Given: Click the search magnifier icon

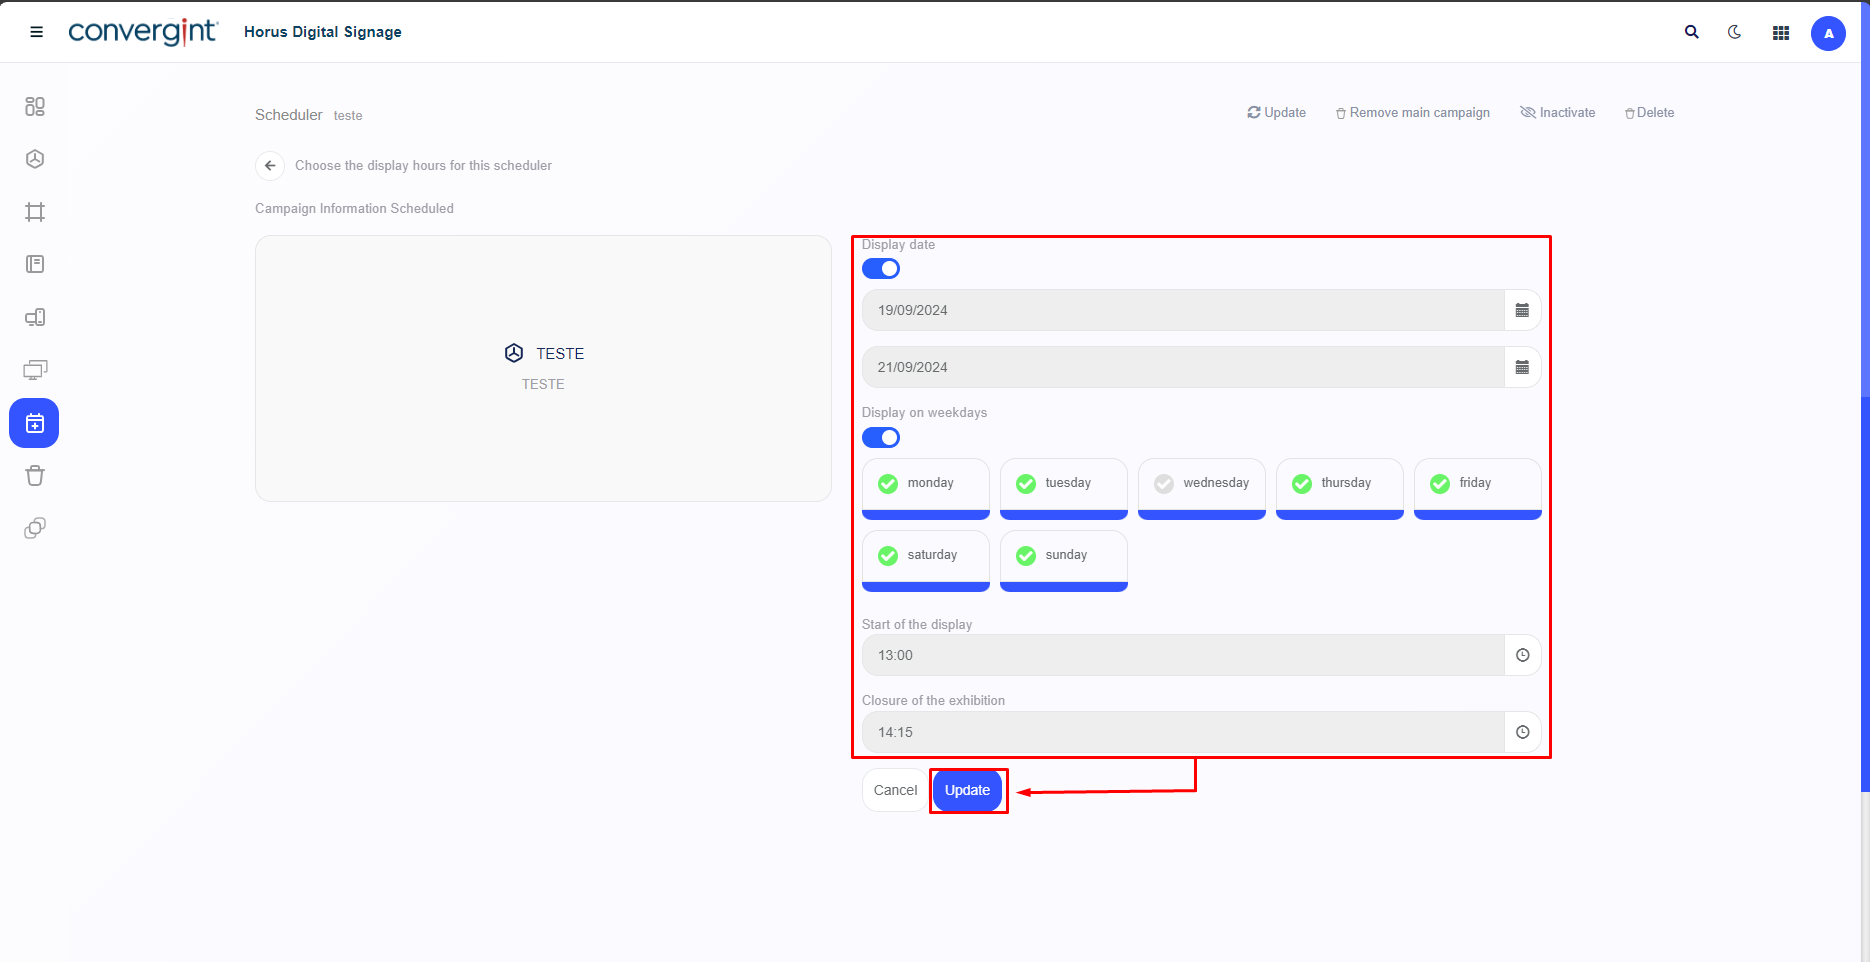Looking at the screenshot, I should [x=1691, y=32].
